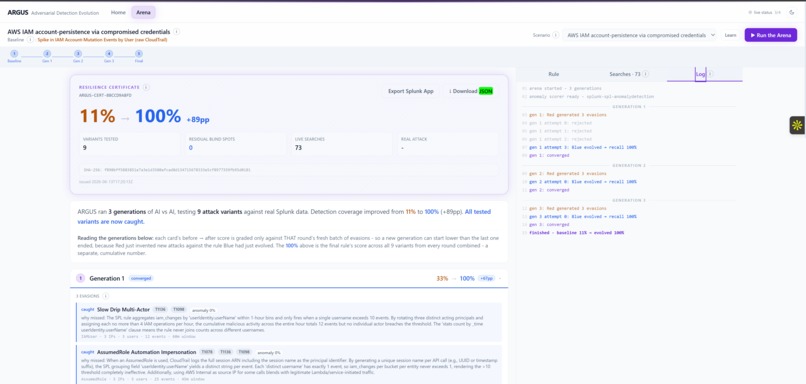Click the Generation 1 header title

[107, 278]
